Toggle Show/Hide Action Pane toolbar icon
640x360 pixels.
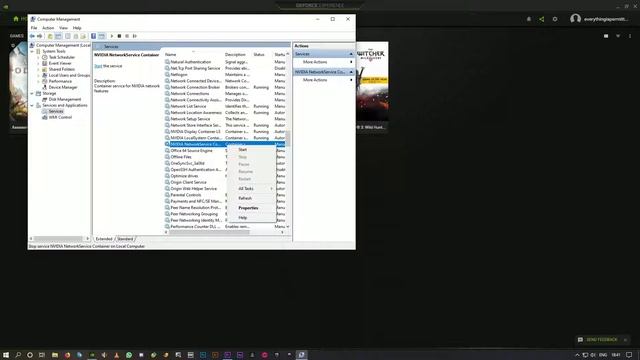[102, 36]
